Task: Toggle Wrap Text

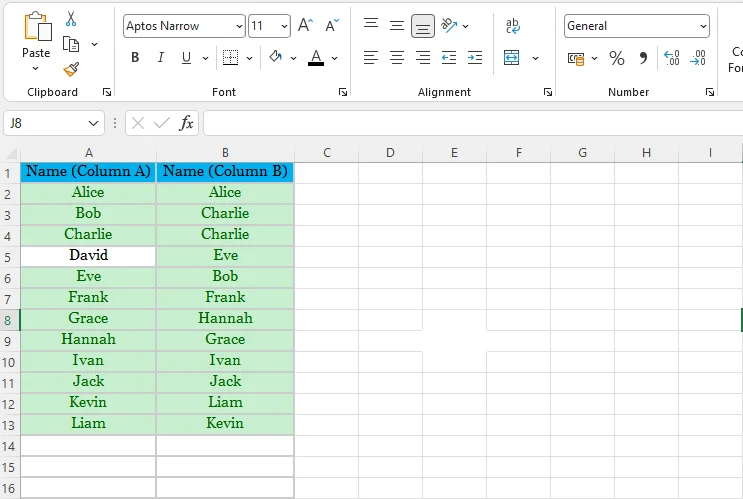Action: 512,26
